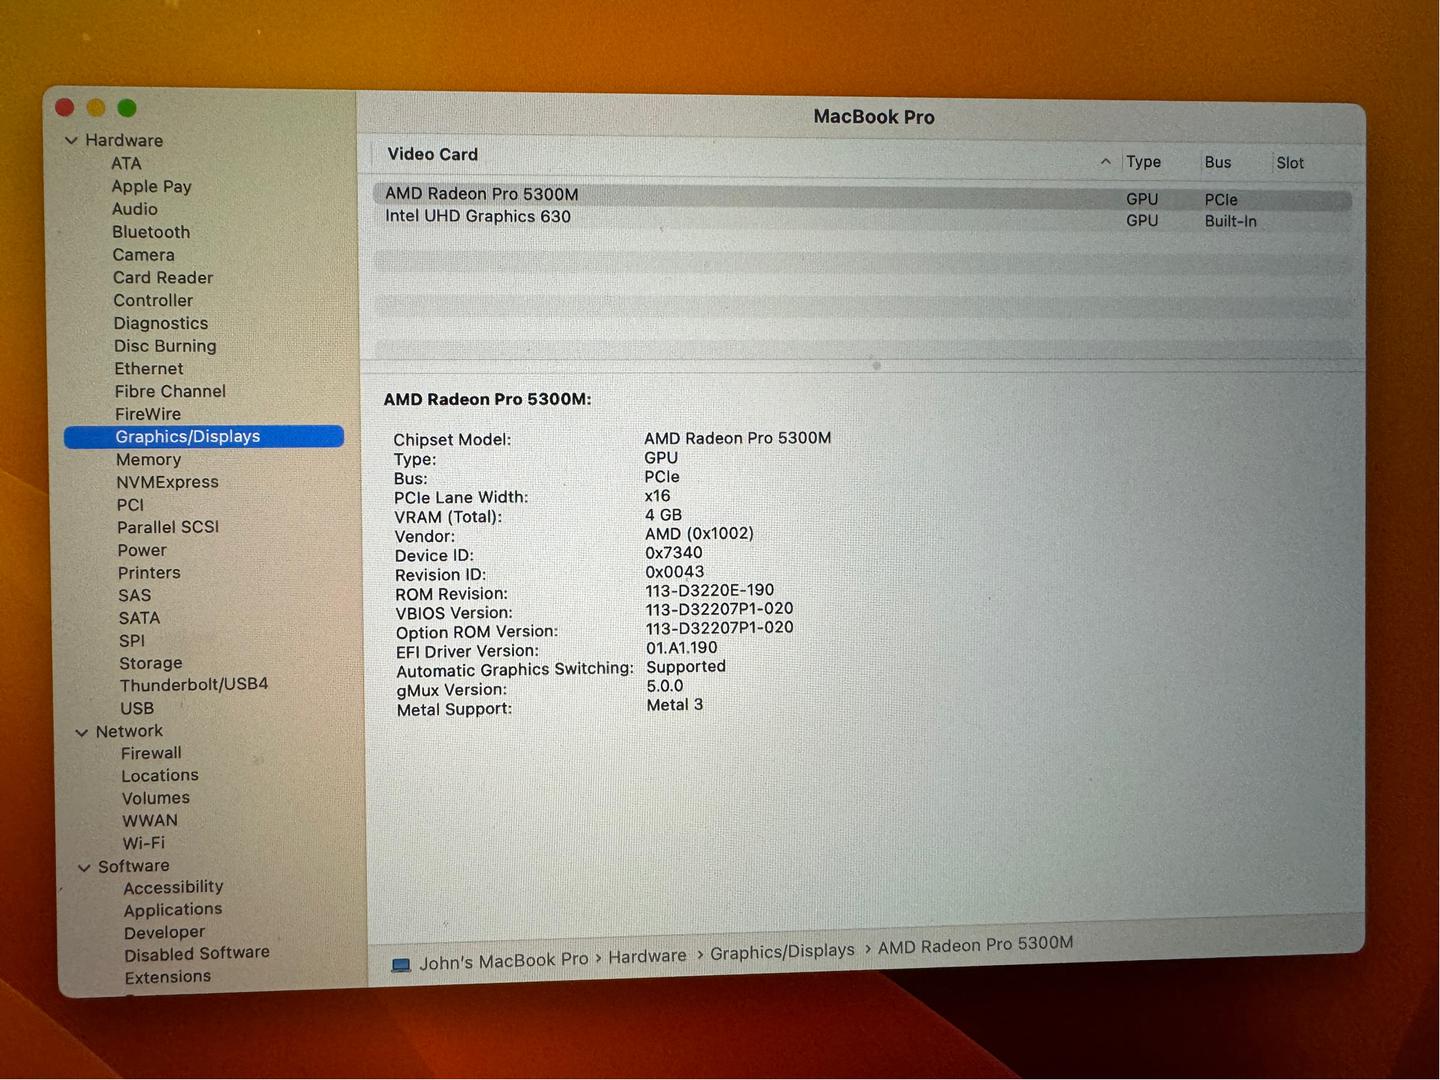Sort by the Bus column header
This screenshot has height=1080, width=1440.
[x=1218, y=162]
